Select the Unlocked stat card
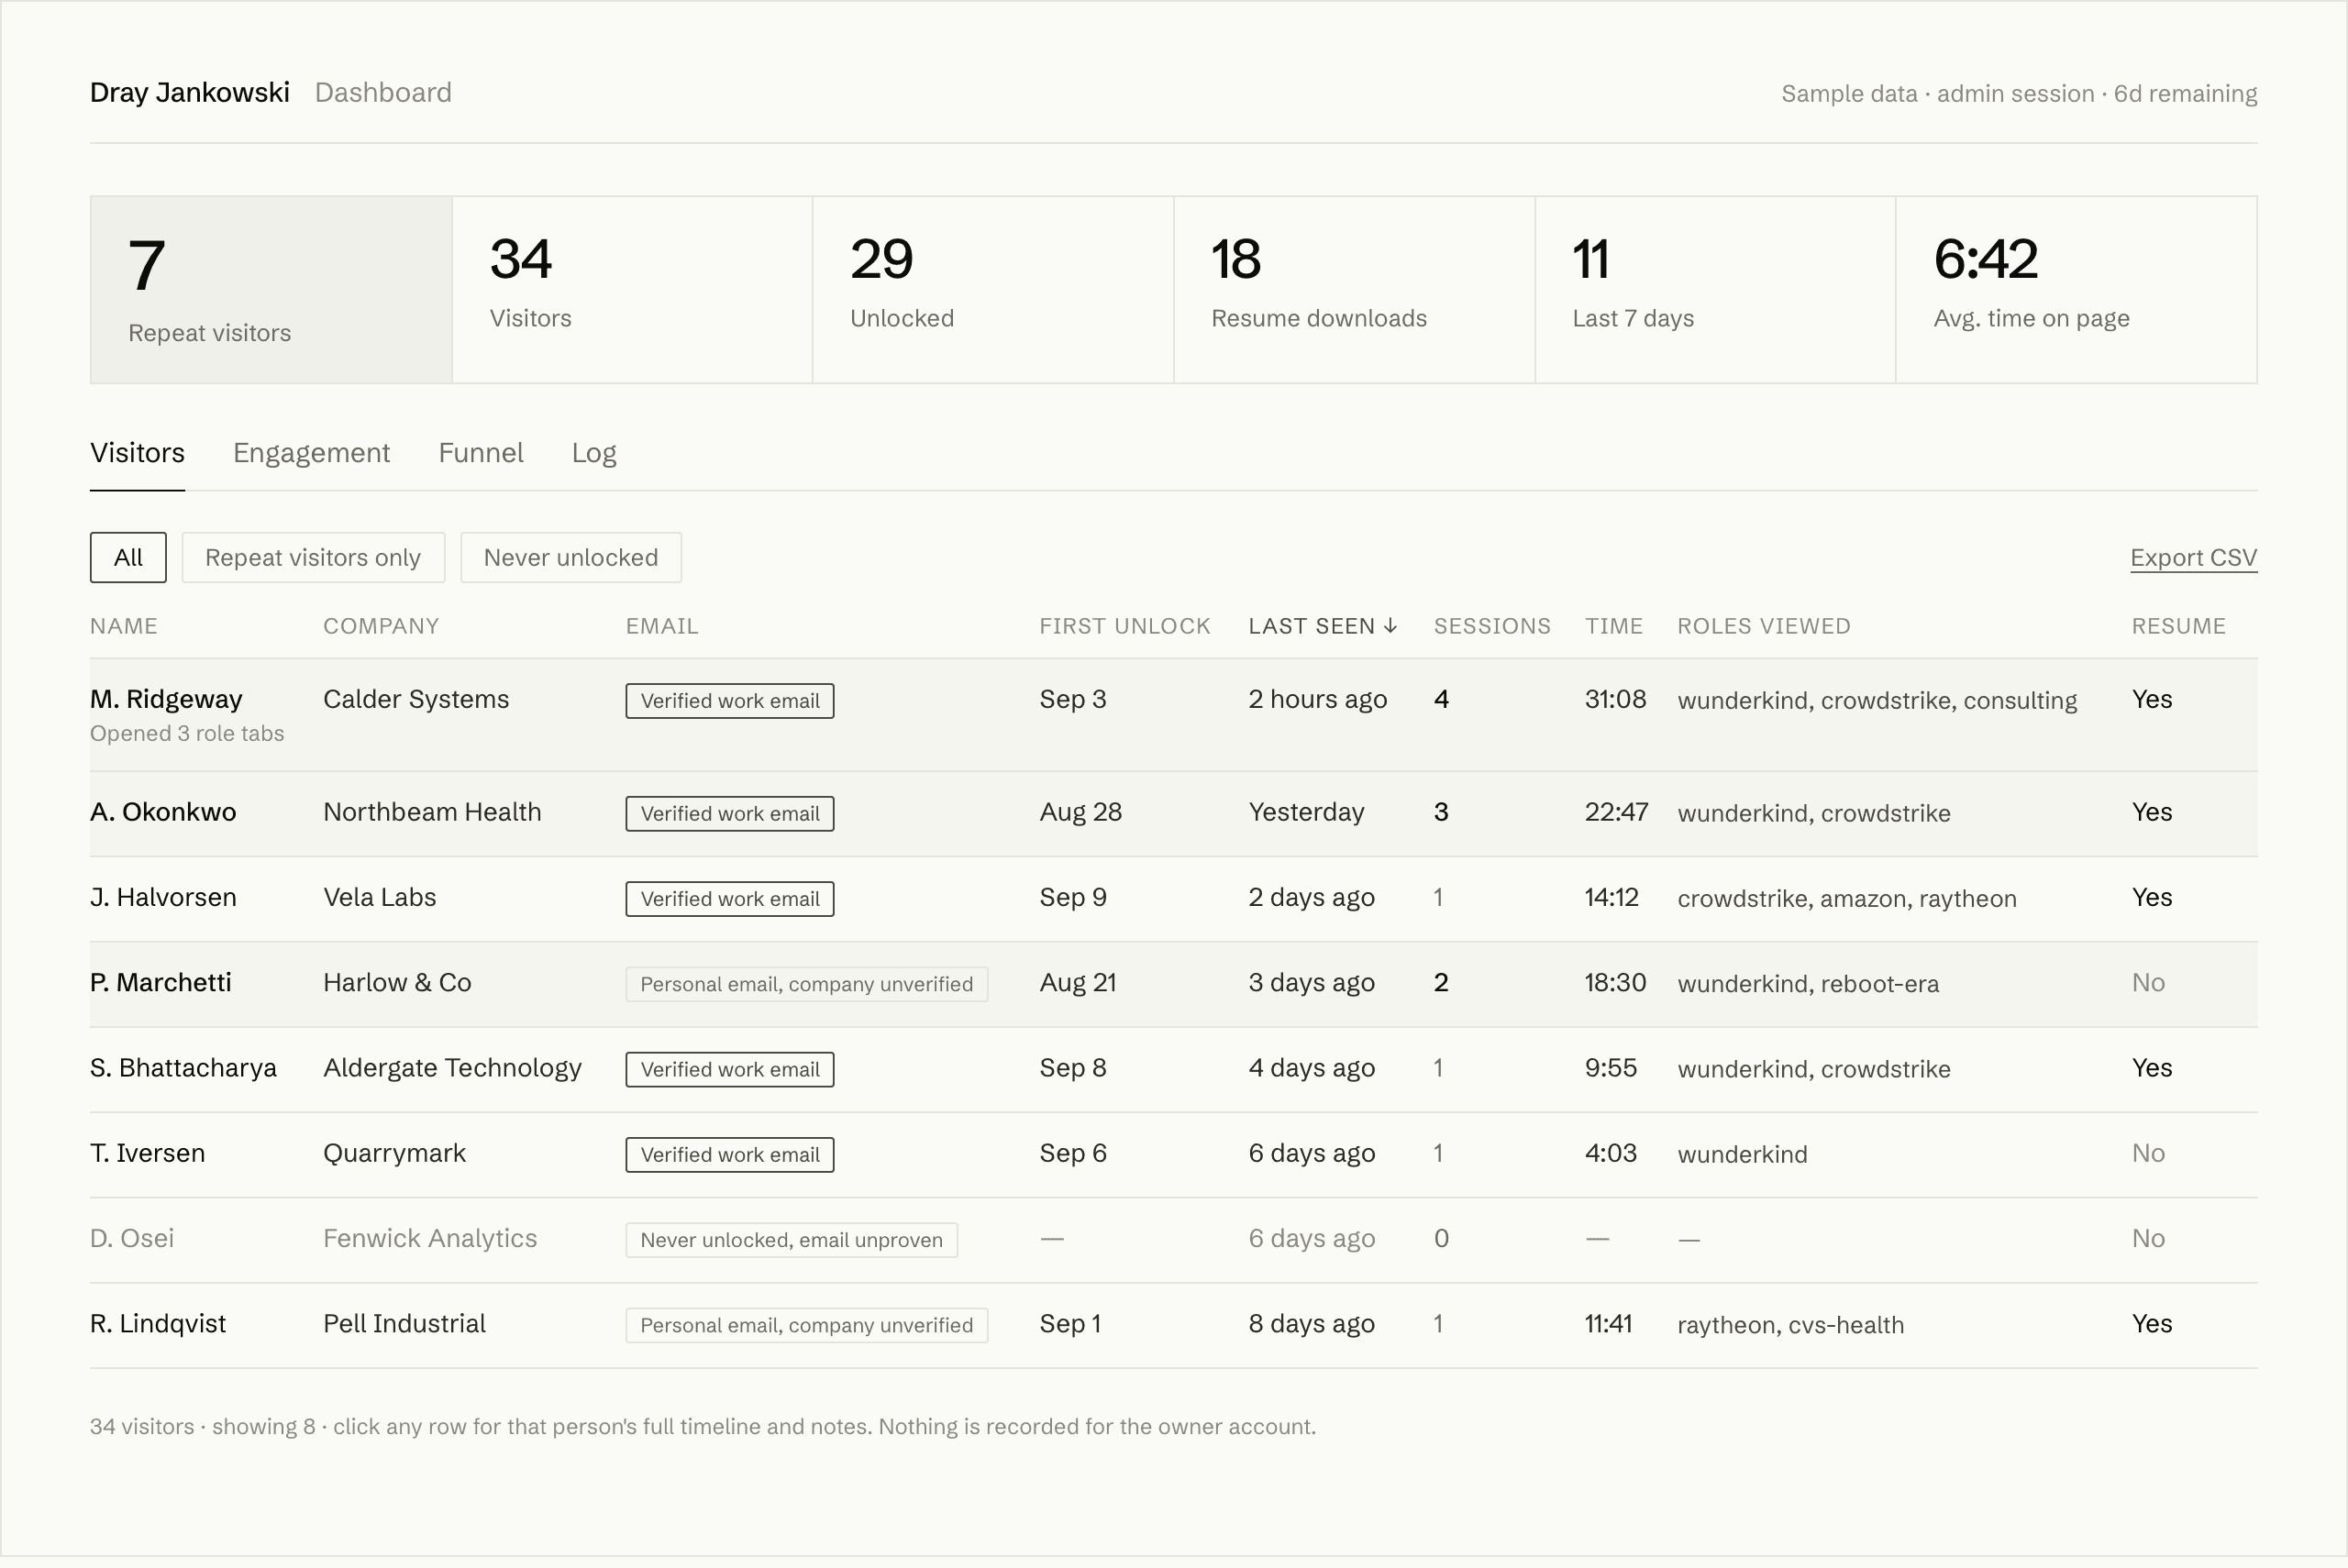 tap(993, 289)
